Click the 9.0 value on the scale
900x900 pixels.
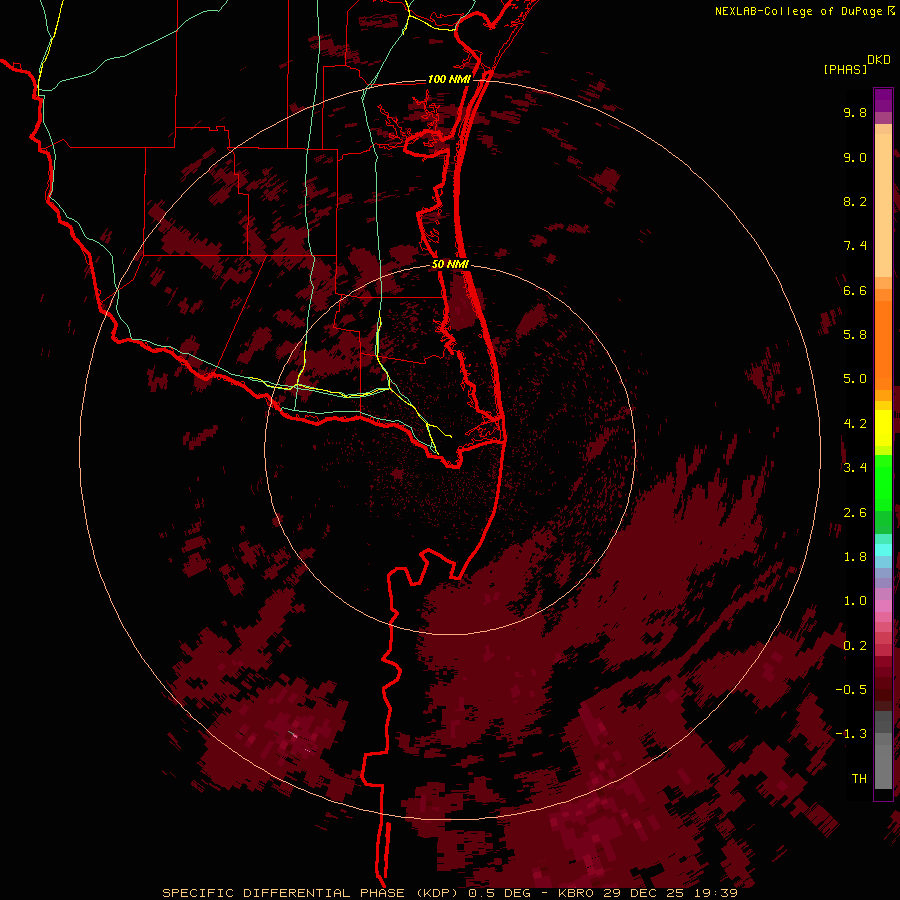855,157
